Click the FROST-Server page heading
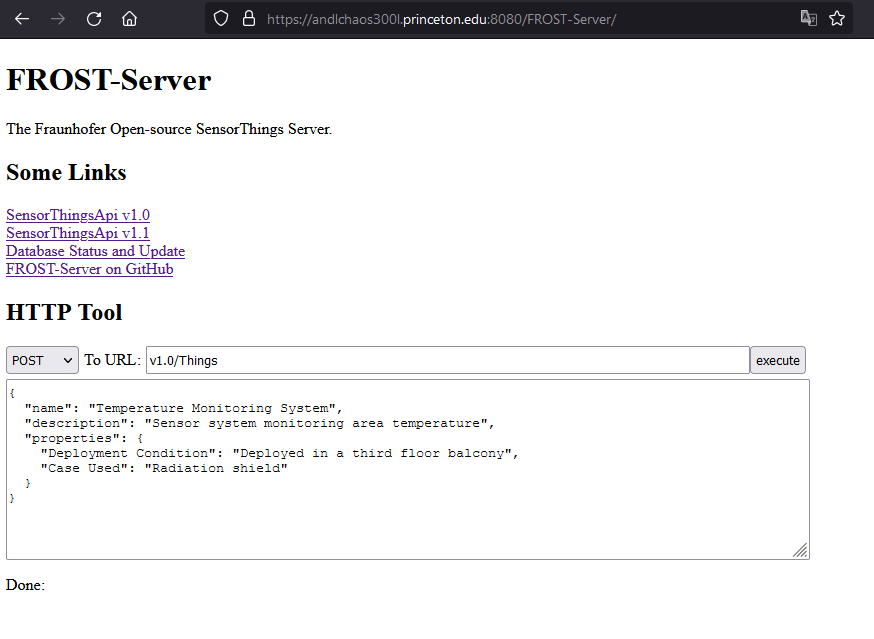Image resolution: width=874 pixels, height=639 pixels. (108, 80)
